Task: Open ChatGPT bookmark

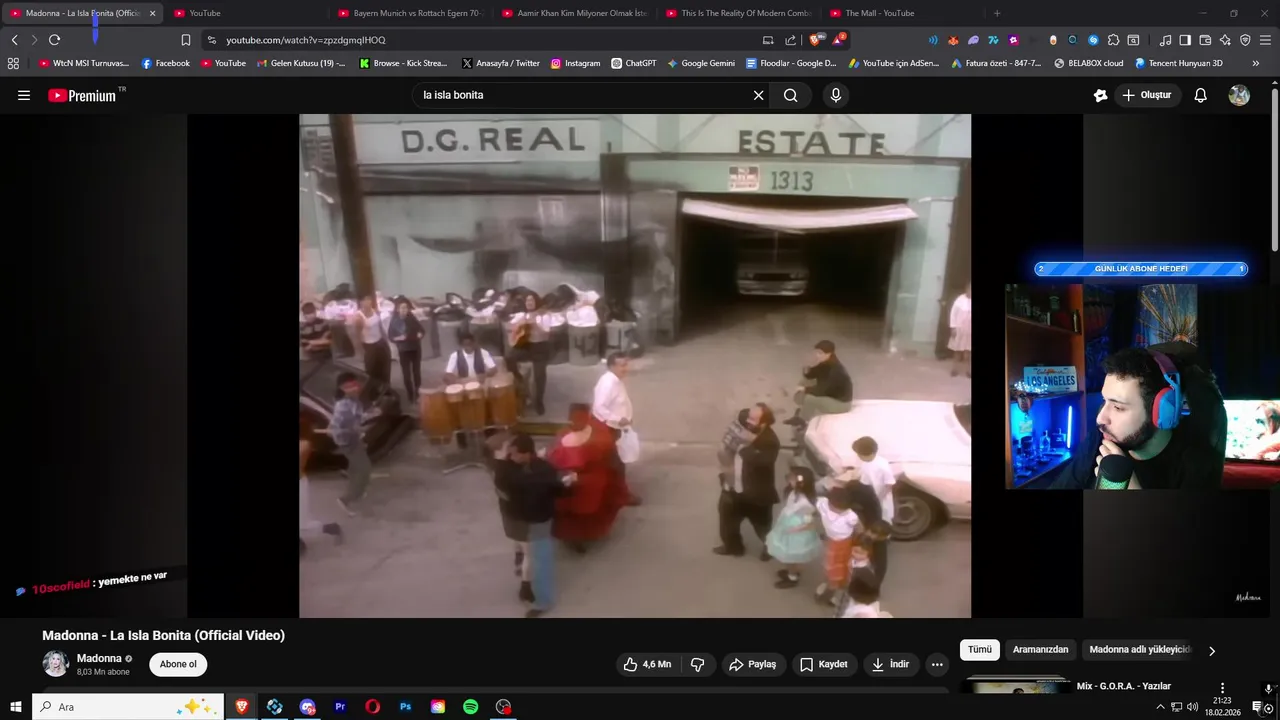Action: point(634,63)
